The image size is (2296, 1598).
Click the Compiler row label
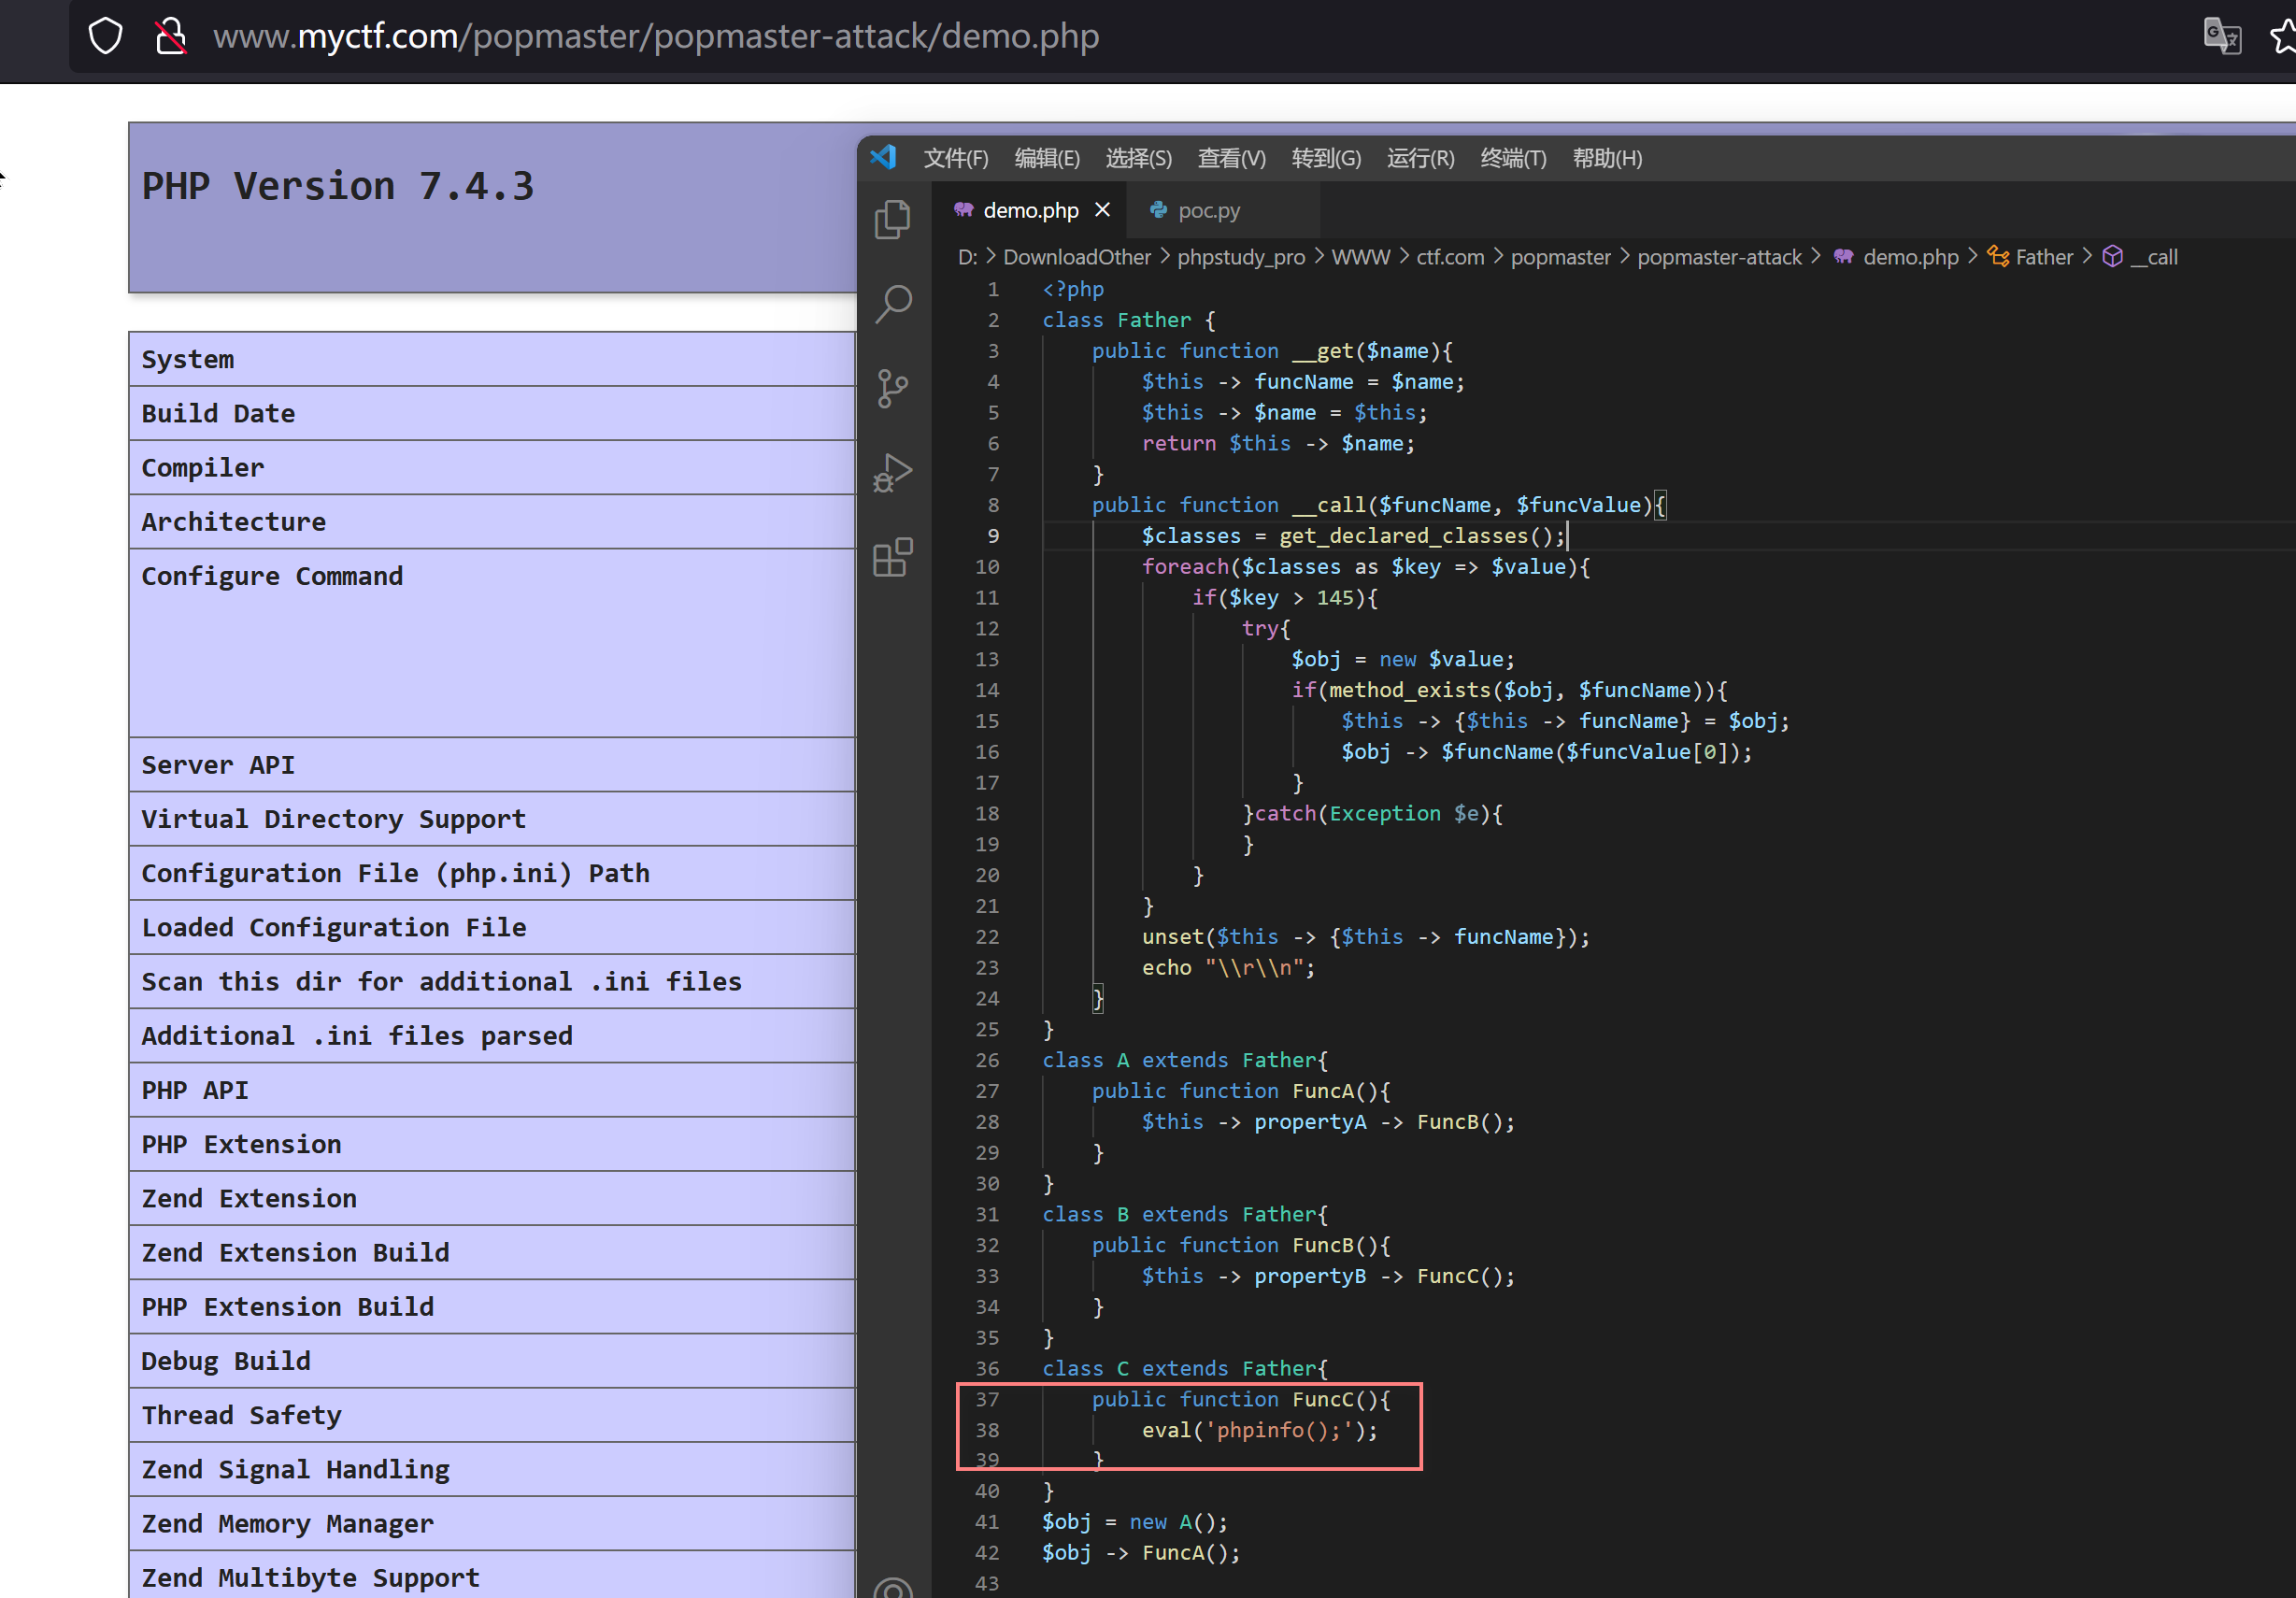point(203,468)
